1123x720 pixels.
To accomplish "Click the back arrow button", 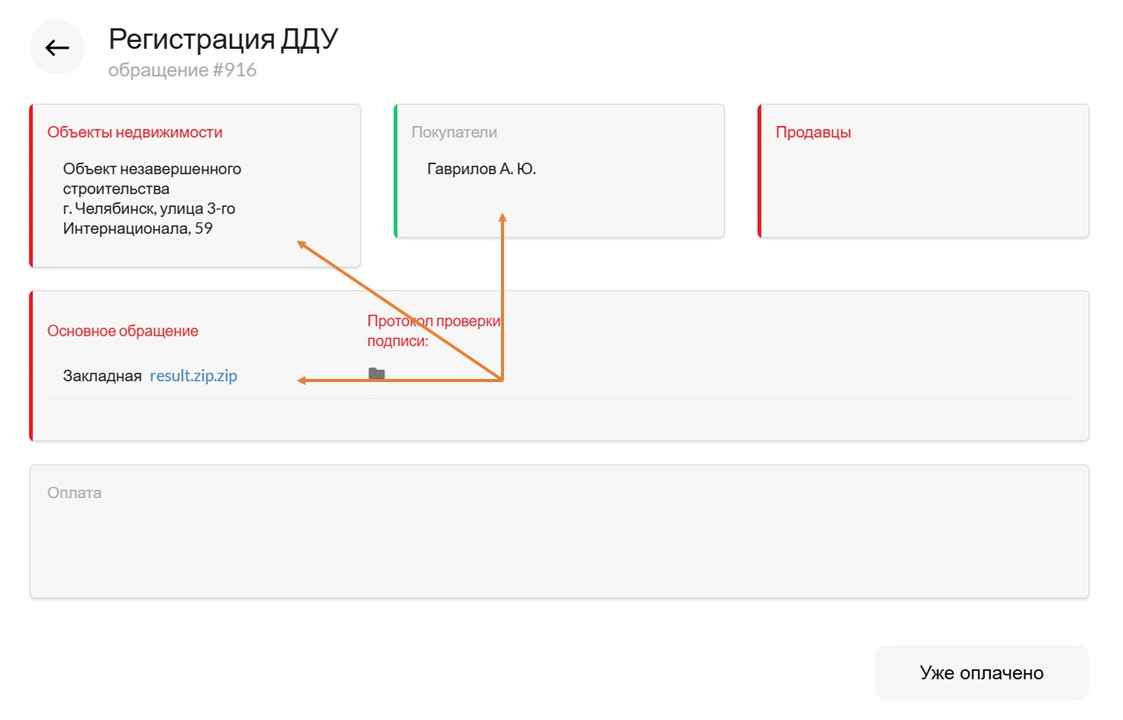I will 57,48.
